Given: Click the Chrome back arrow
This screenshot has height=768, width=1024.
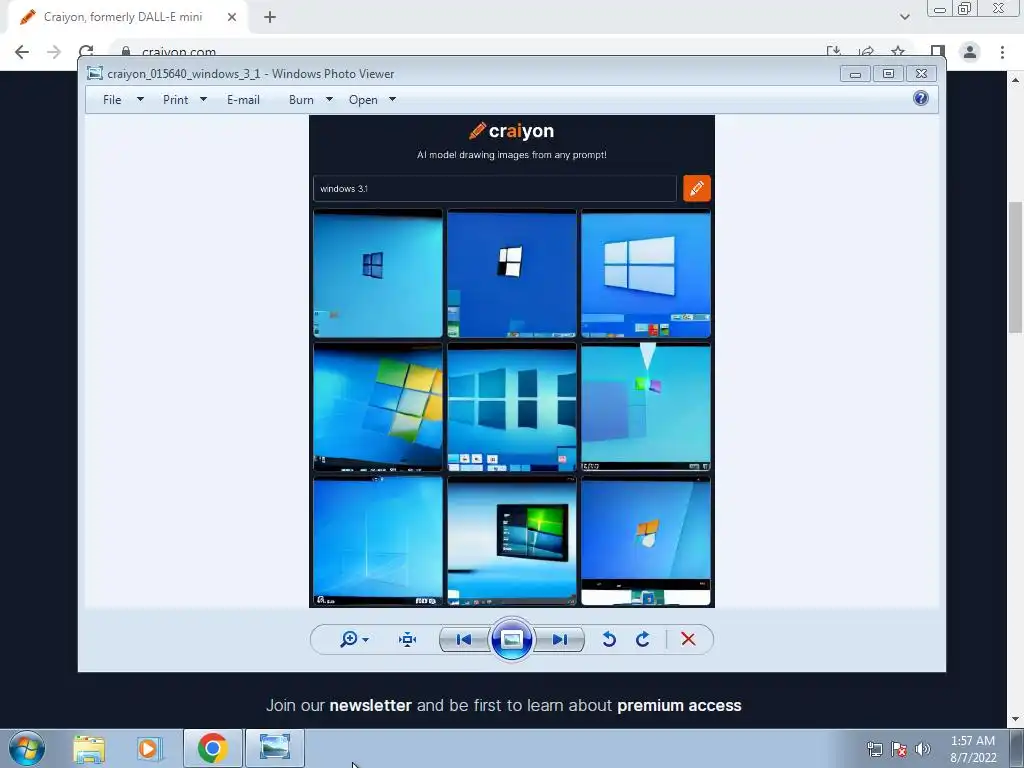Looking at the screenshot, I should click(x=22, y=52).
